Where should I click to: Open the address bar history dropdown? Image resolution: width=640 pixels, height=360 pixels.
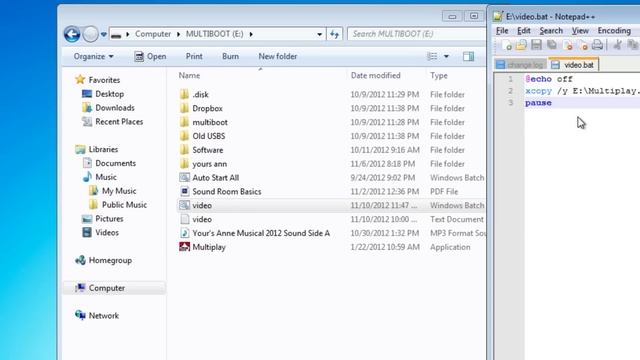point(320,34)
